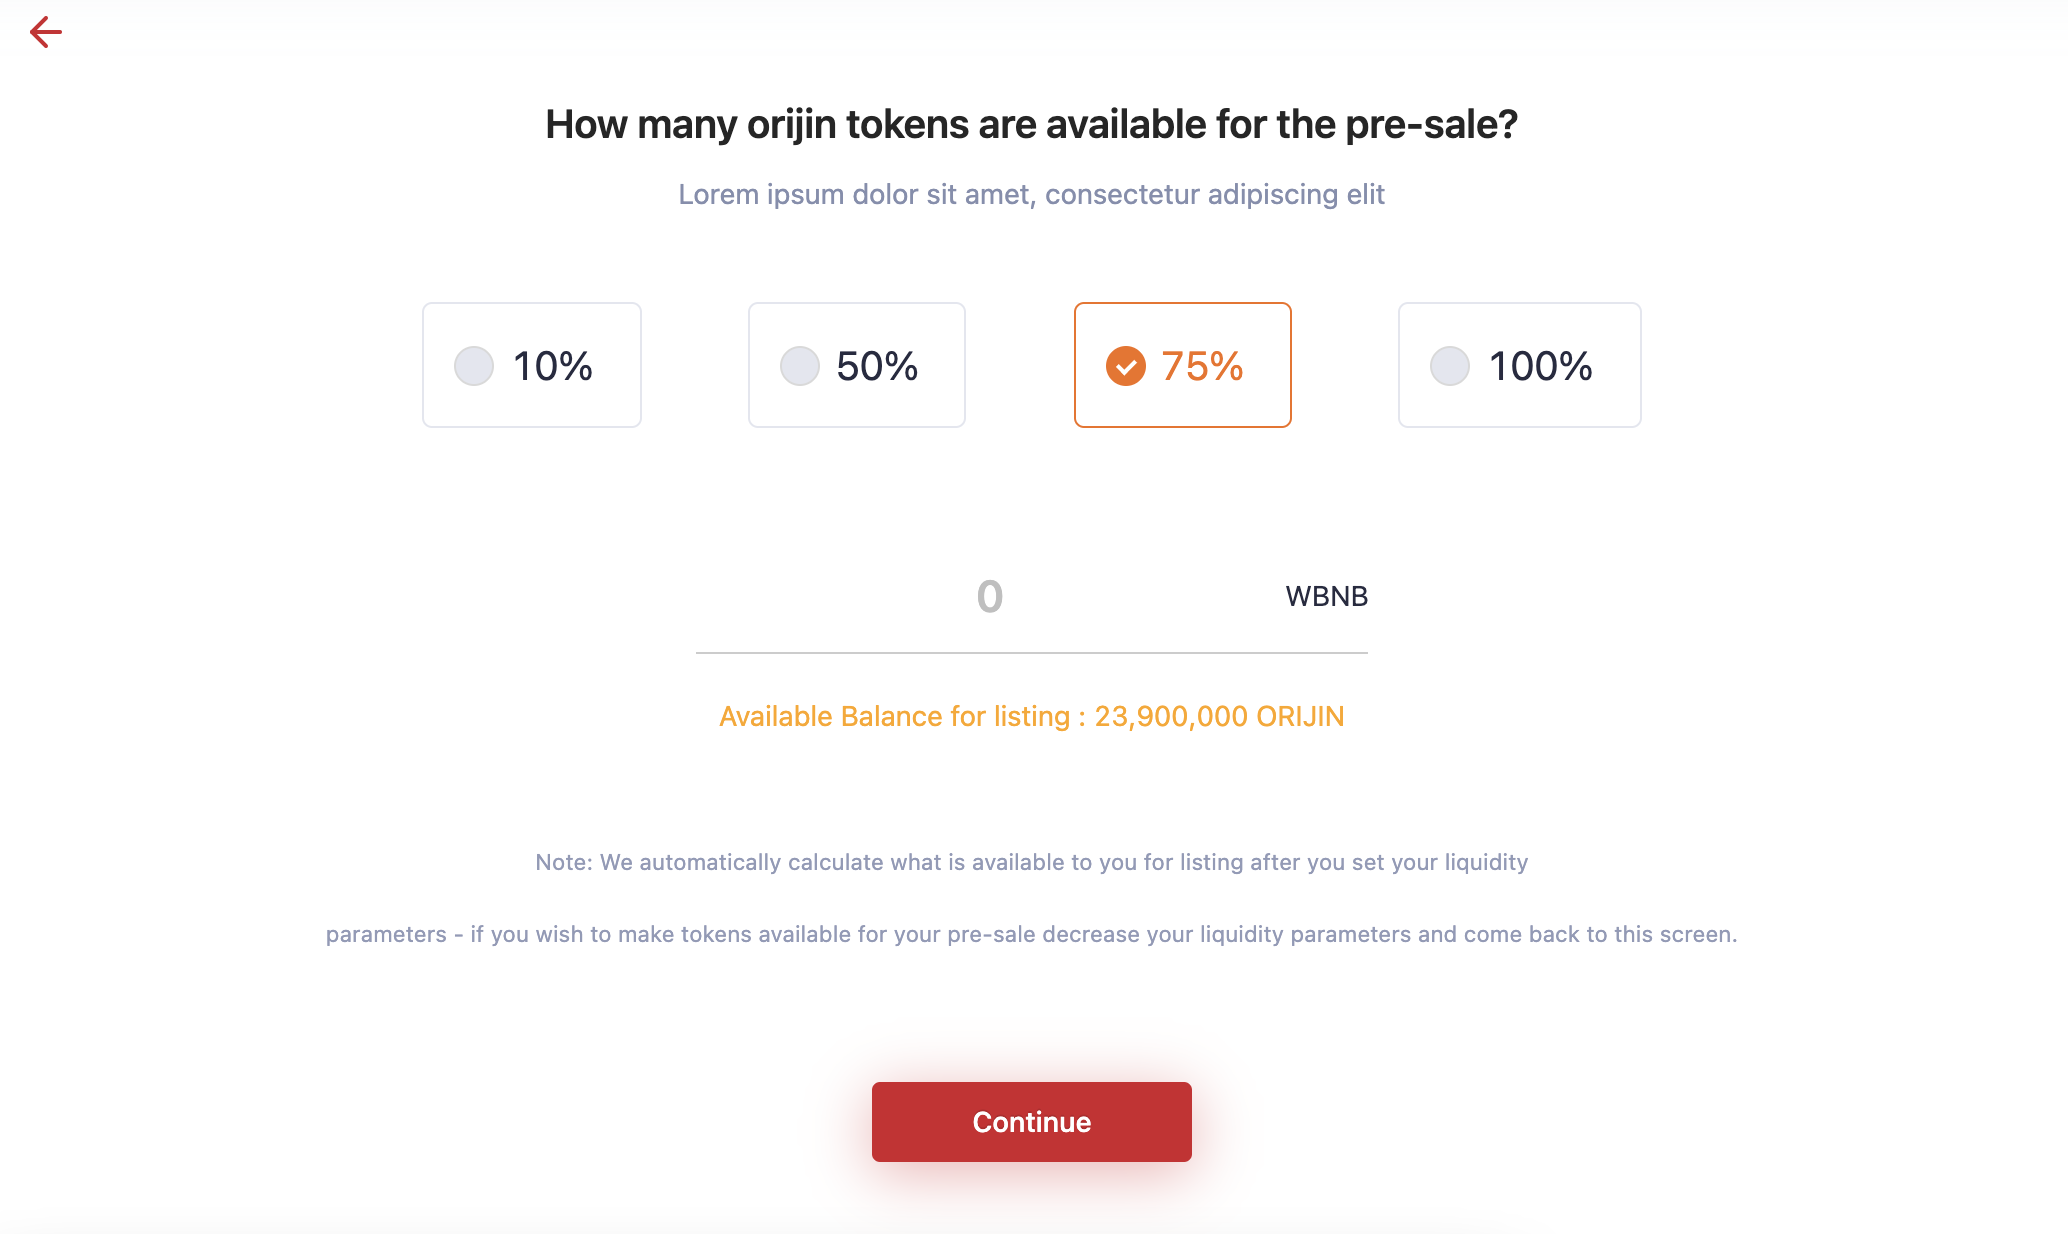
Task: Click the note line starting 'parameters - if you wish'
Action: click(x=1032, y=934)
